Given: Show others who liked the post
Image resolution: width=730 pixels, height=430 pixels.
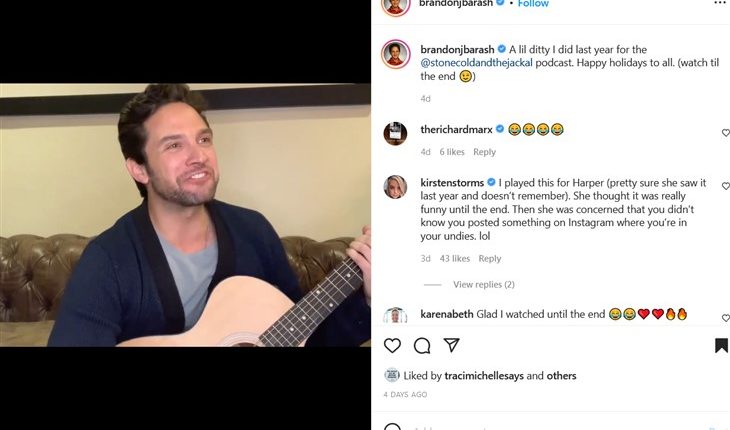Looking at the screenshot, I should 562,376.
